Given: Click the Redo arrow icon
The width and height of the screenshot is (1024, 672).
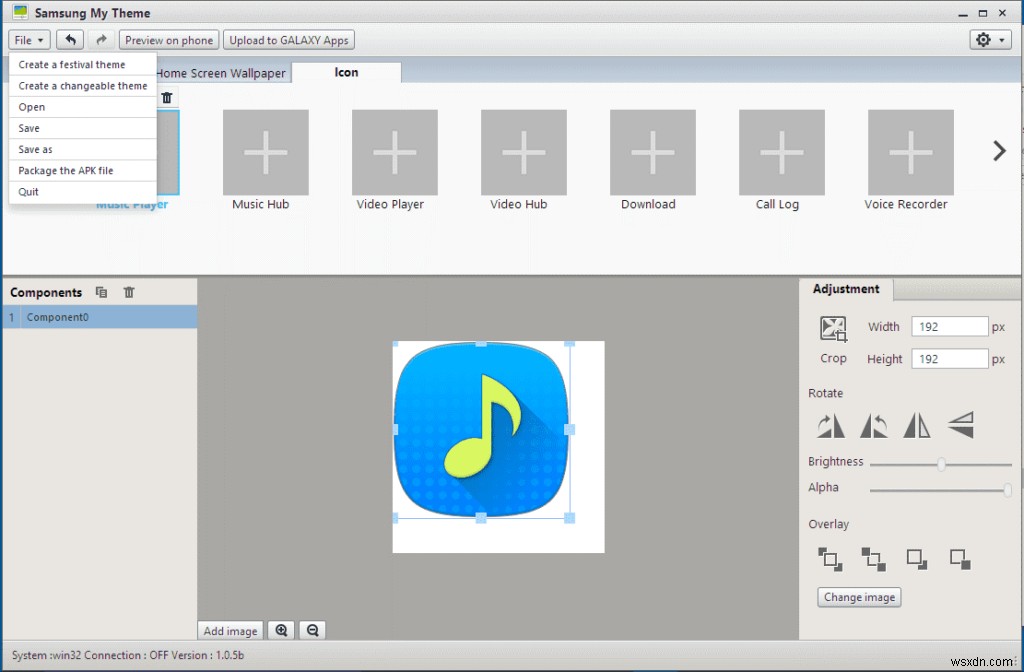Looking at the screenshot, I should point(99,39).
